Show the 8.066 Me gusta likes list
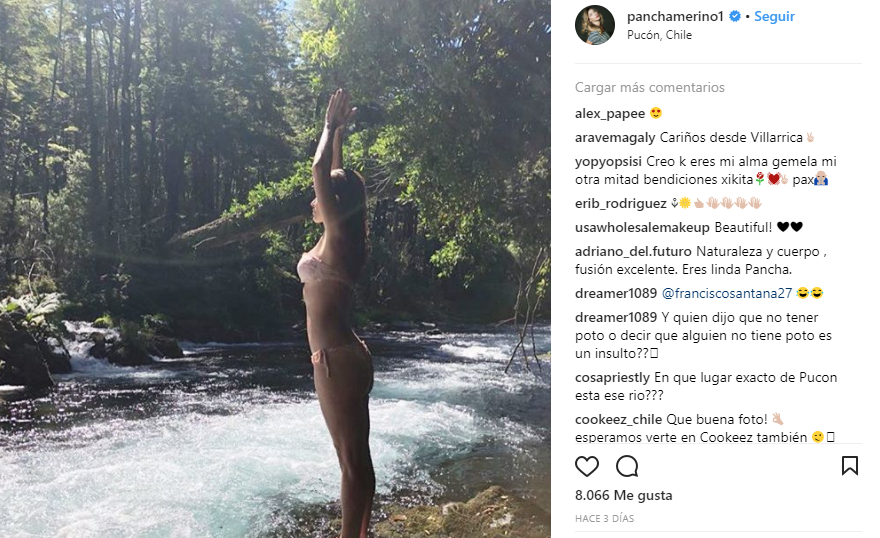The width and height of the screenshot is (880, 538). (x=624, y=496)
